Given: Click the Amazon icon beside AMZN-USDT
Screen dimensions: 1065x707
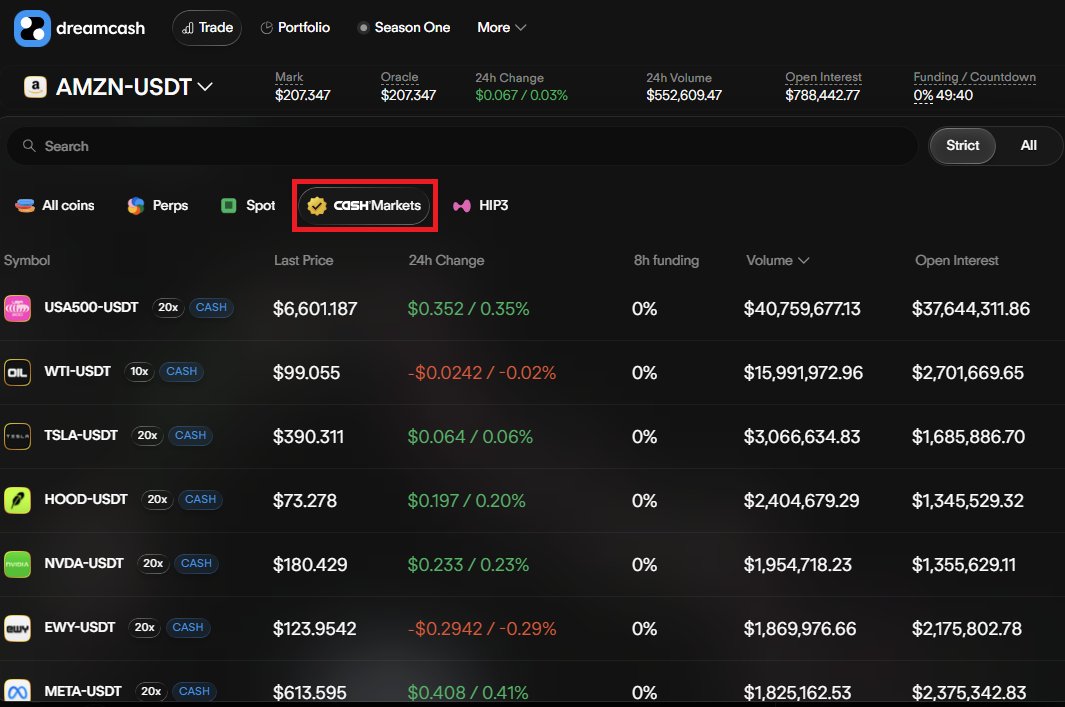Looking at the screenshot, I should click(x=35, y=87).
